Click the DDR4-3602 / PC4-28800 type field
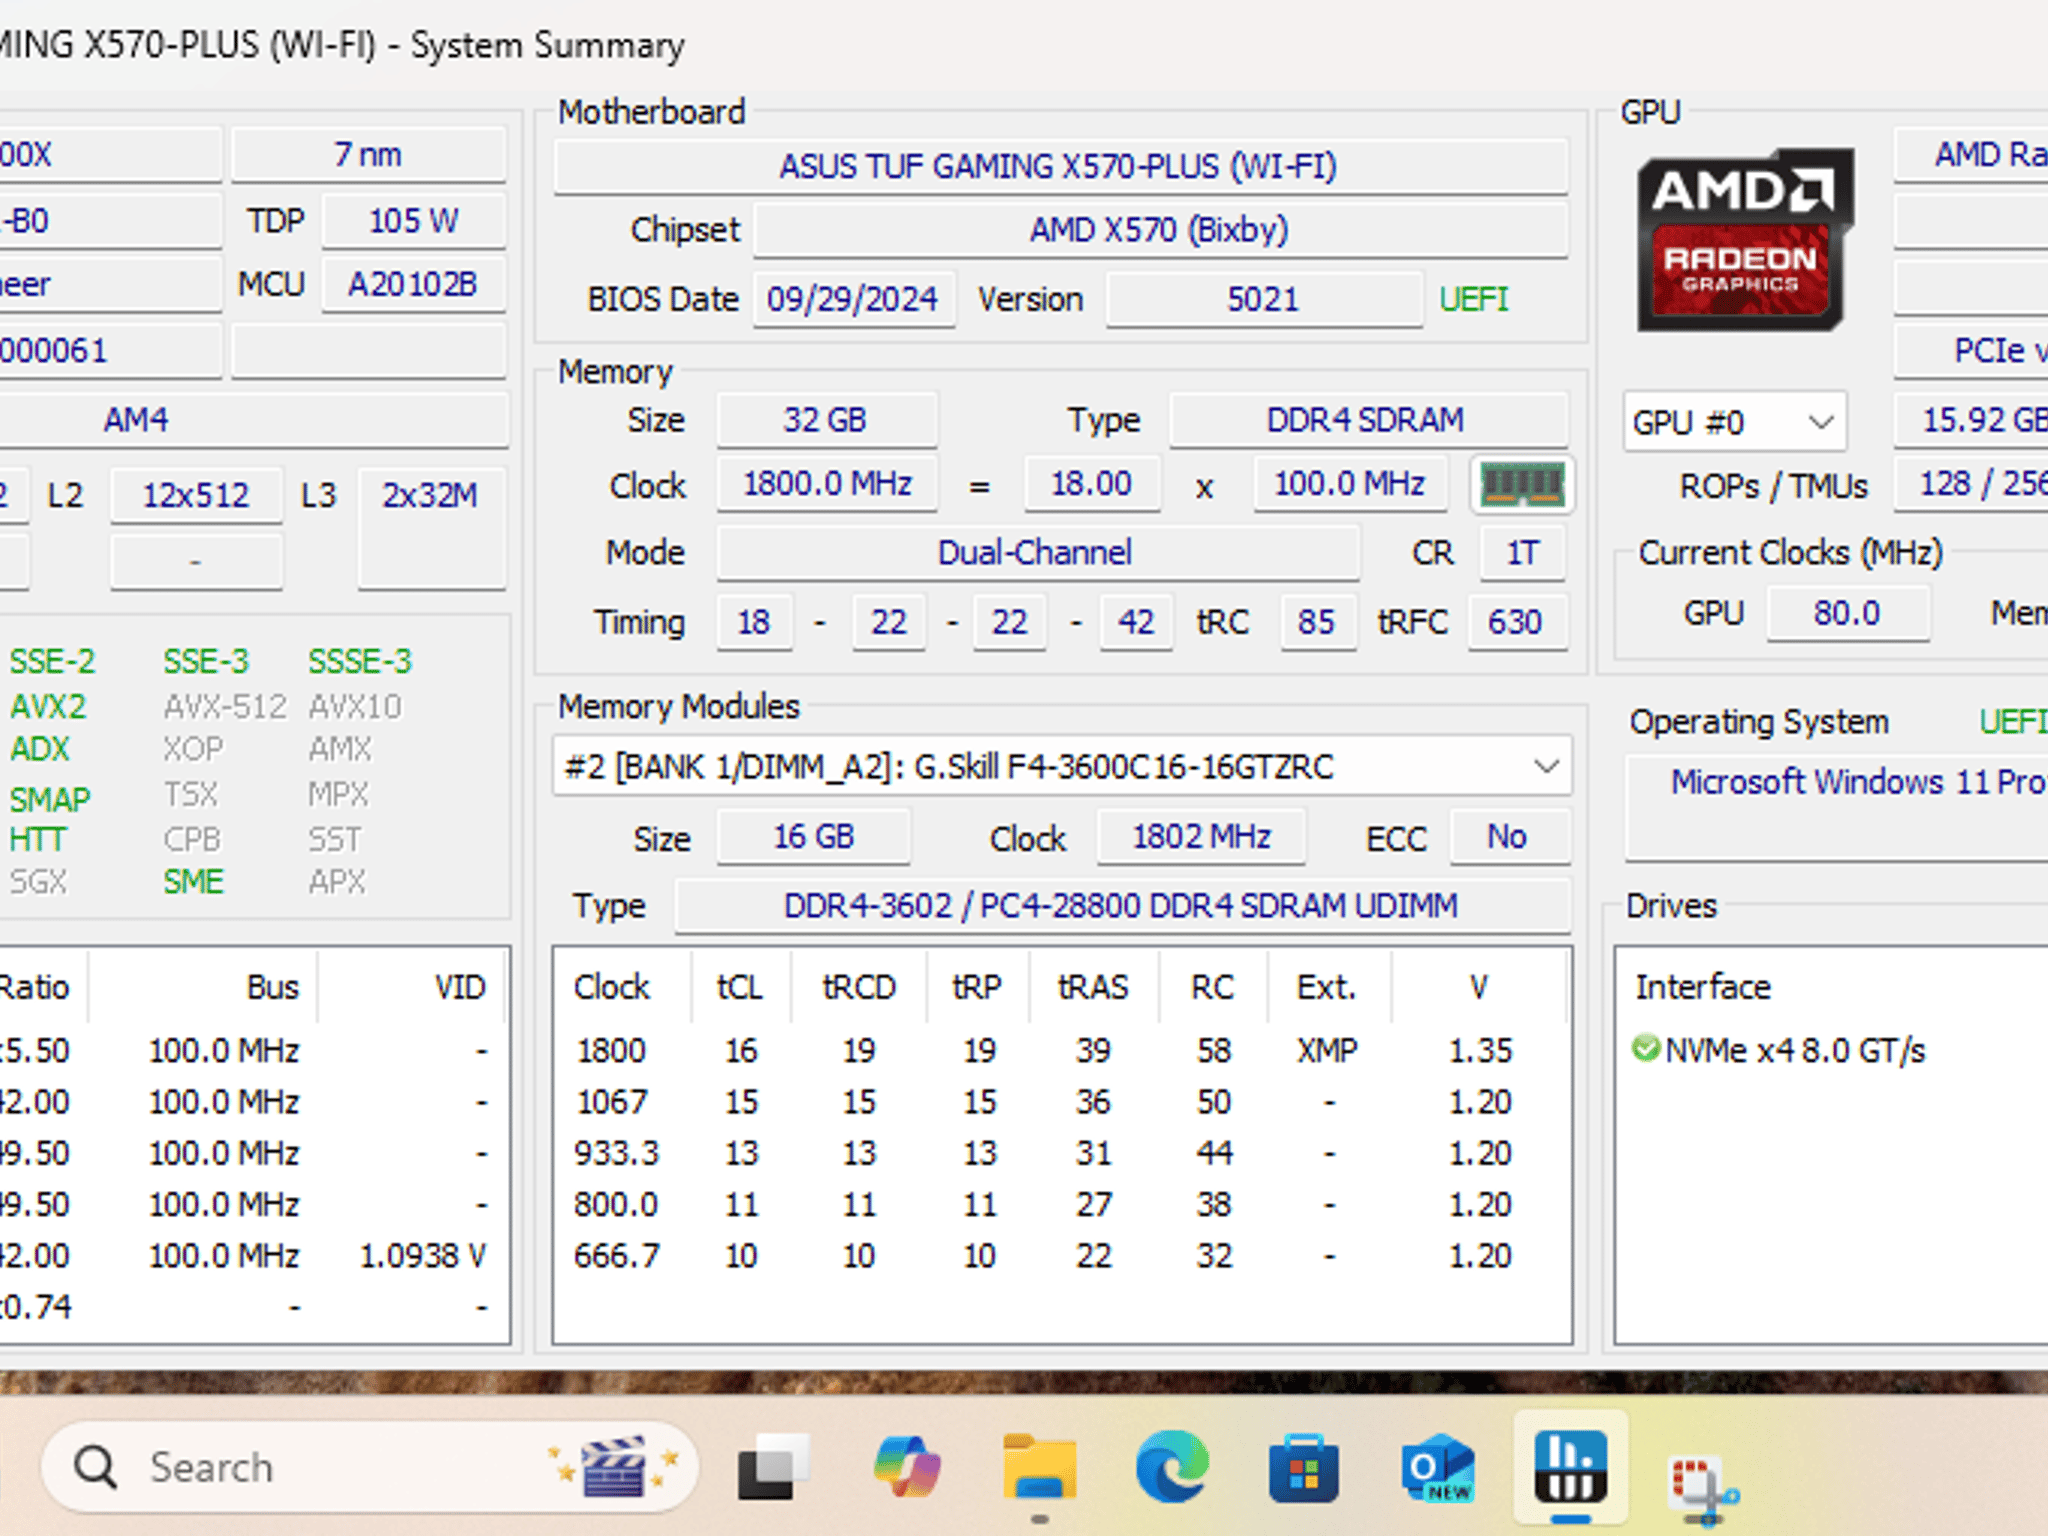Viewport: 2048px width, 1536px height. tap(1121, 906)
